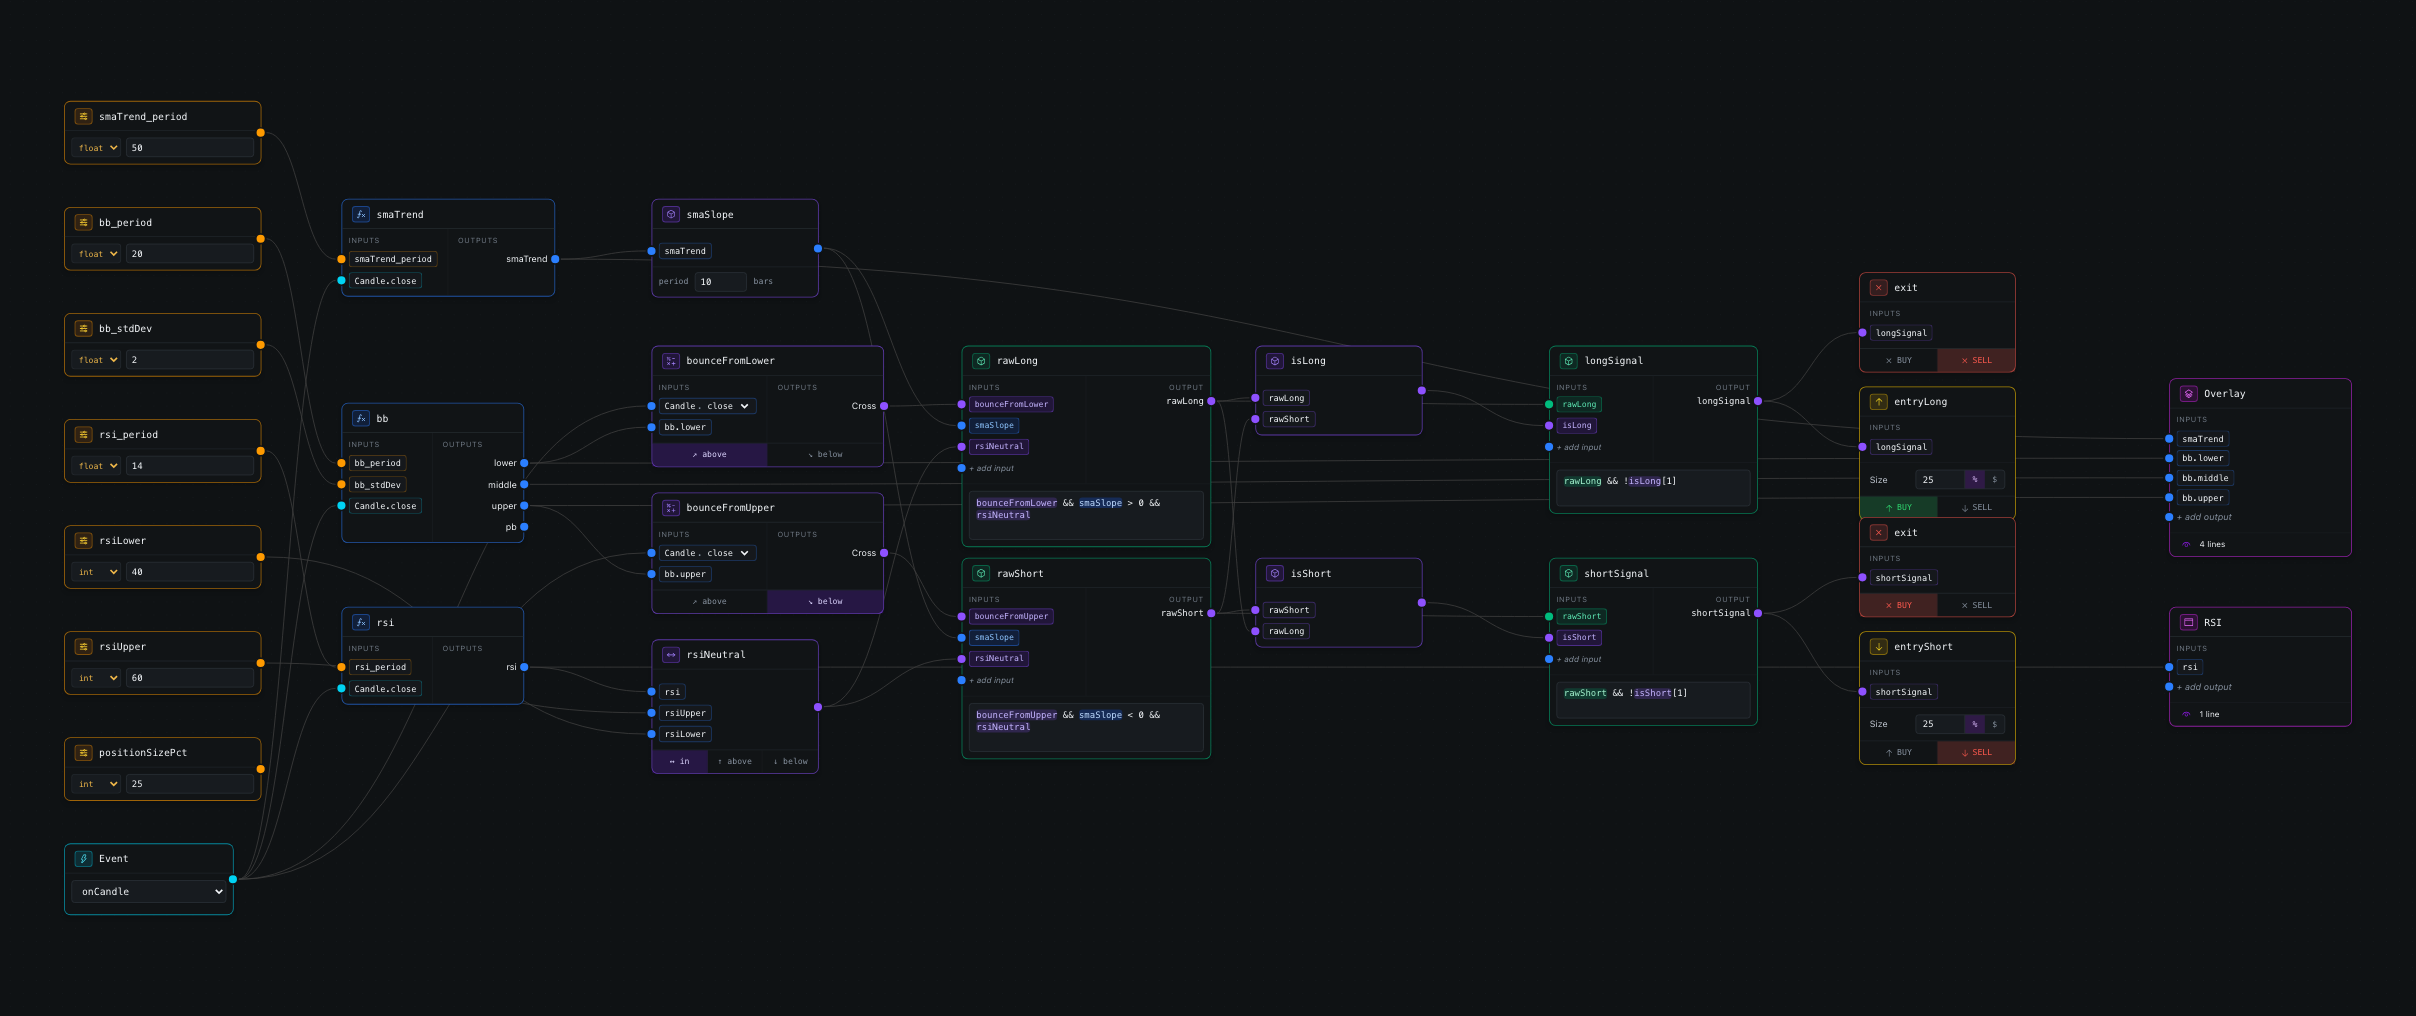The height and width of the screenshot is (1016, 2416).
Task: Click the rsi indicator function icon
Action: coord(361,623)
